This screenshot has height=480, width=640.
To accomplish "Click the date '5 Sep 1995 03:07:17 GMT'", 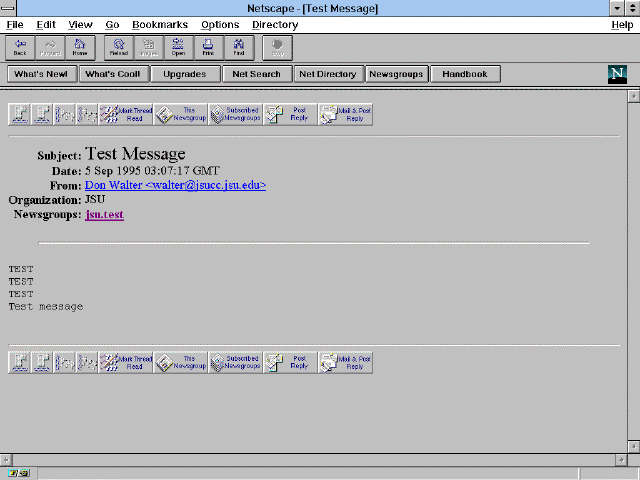I will pyautogui.click(x=152, y=171).
